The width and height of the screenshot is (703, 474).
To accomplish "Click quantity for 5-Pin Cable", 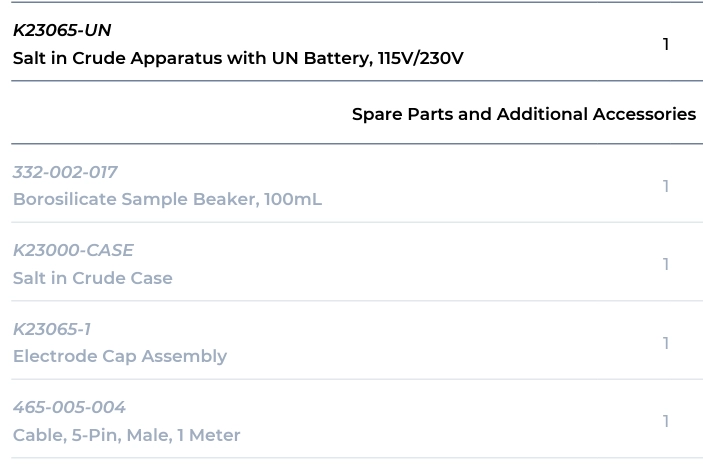I will 666,421.
